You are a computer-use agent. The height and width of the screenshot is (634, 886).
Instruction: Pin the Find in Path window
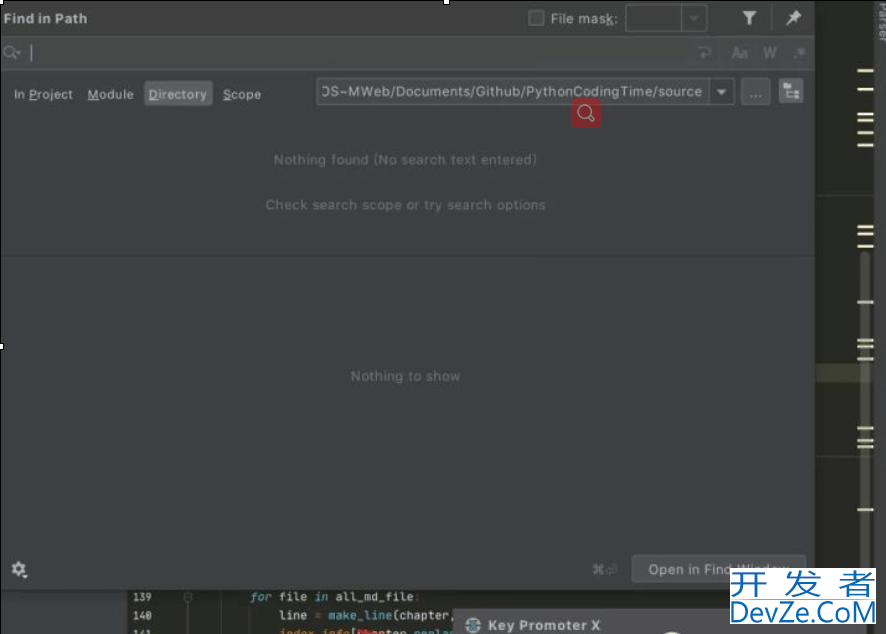tap(793, 18)
